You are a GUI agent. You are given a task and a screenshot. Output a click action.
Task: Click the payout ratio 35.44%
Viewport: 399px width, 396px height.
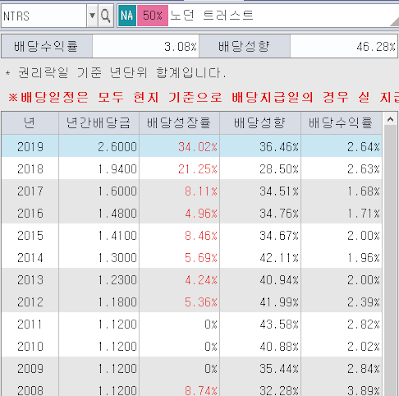click(x=279, y=369)
